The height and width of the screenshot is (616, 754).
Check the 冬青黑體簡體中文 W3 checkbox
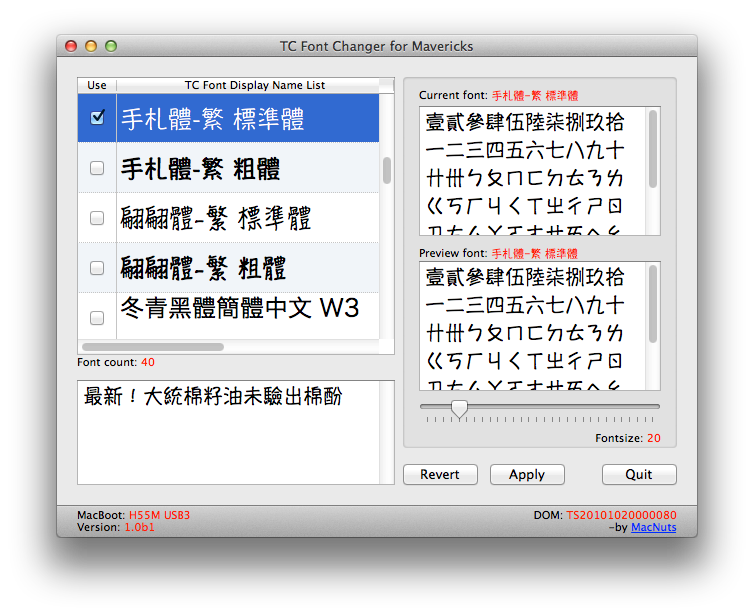(x=97, y=318)
